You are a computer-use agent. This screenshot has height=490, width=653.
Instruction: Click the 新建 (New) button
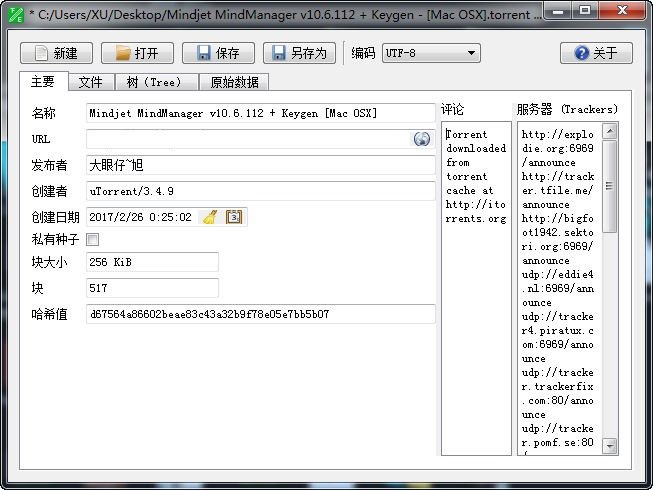(x=56, y=53)
